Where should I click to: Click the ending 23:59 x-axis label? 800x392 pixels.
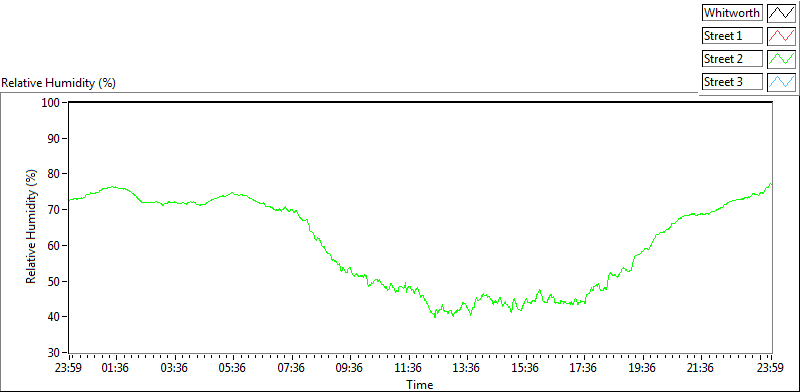click(772, 369)
